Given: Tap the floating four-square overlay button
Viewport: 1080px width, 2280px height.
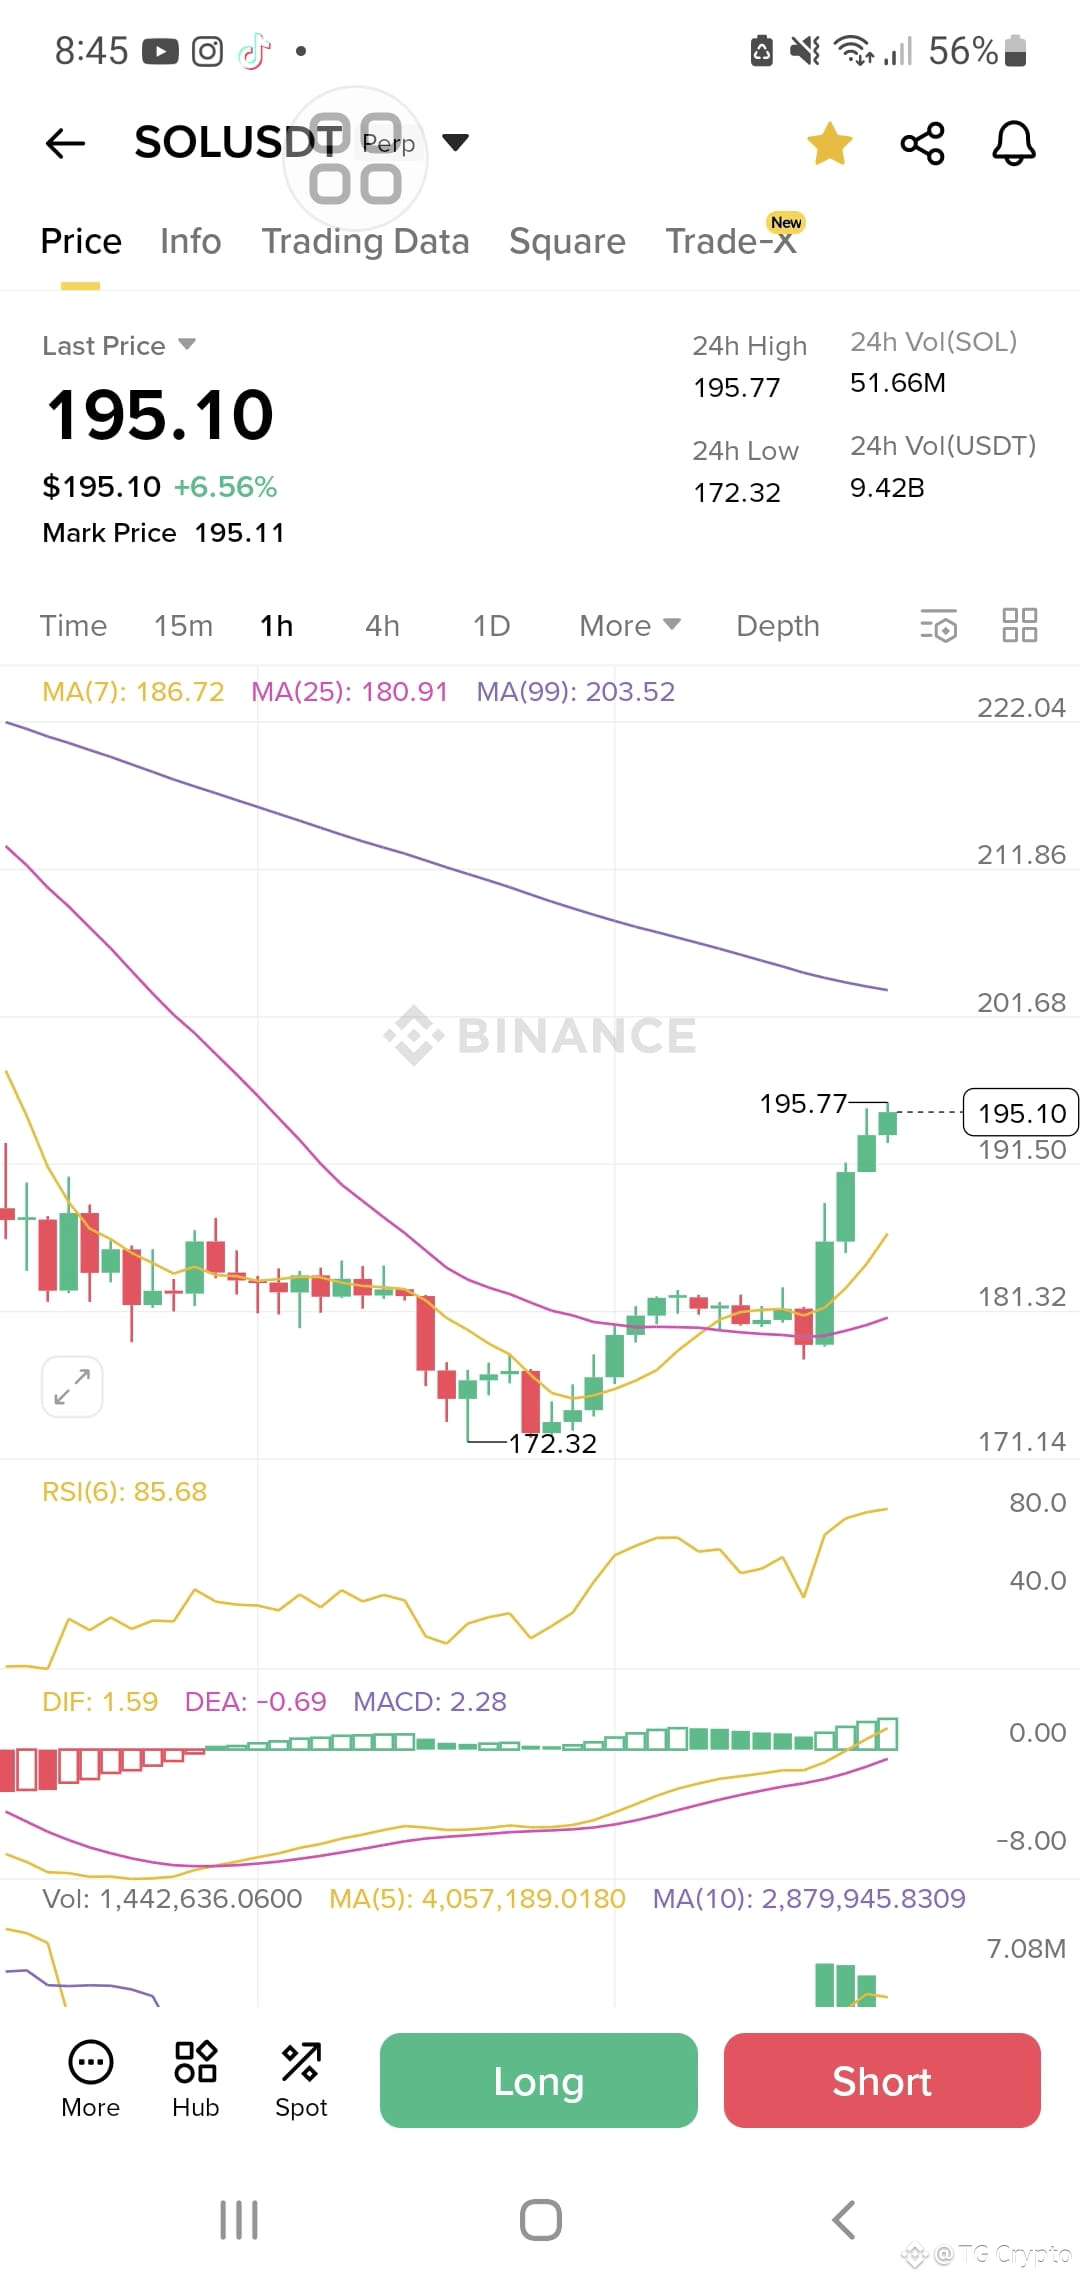Looking at the screenshot, I should point(355,158).
